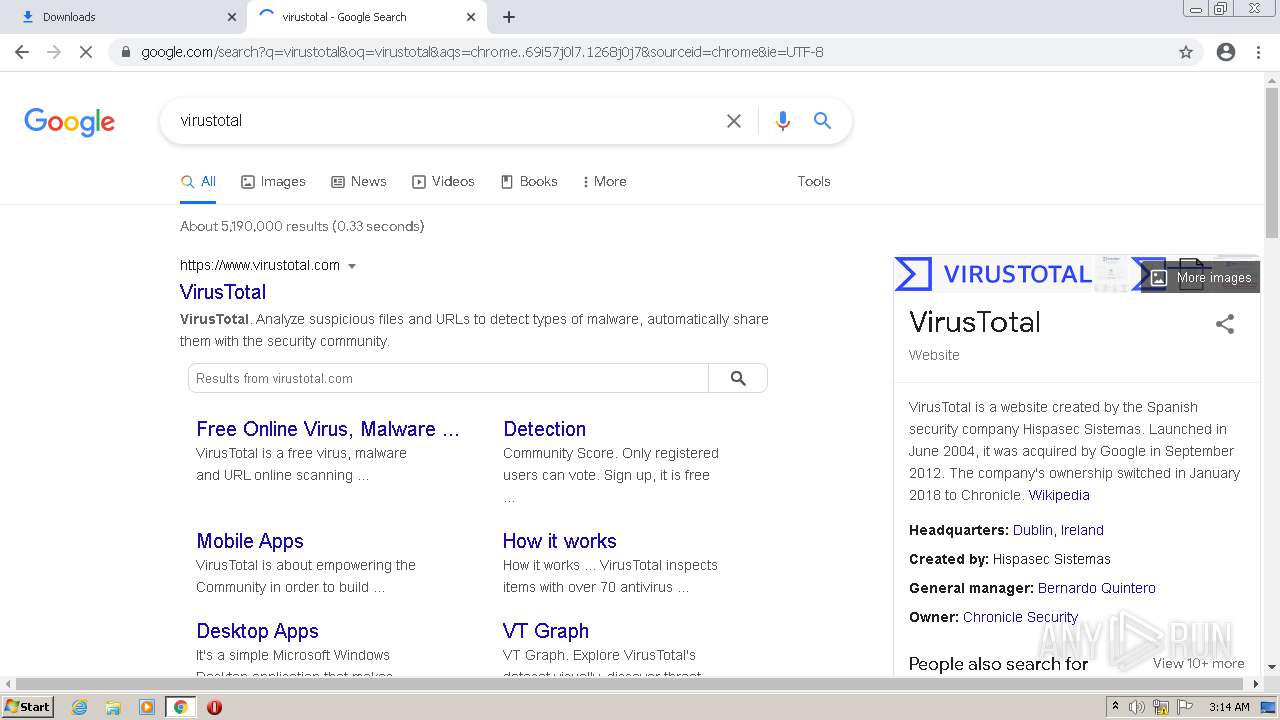Click the vertical scrollbar down arrow
1280x720 pixels.
pos(1272,666)
